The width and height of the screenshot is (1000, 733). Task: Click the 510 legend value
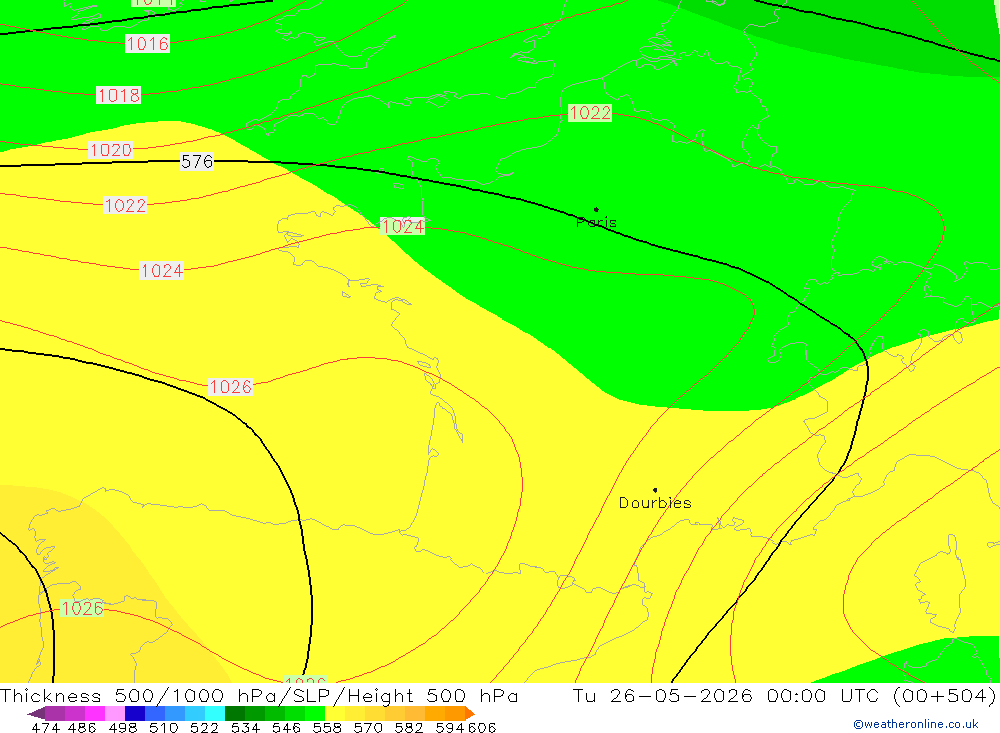[163, 727]
